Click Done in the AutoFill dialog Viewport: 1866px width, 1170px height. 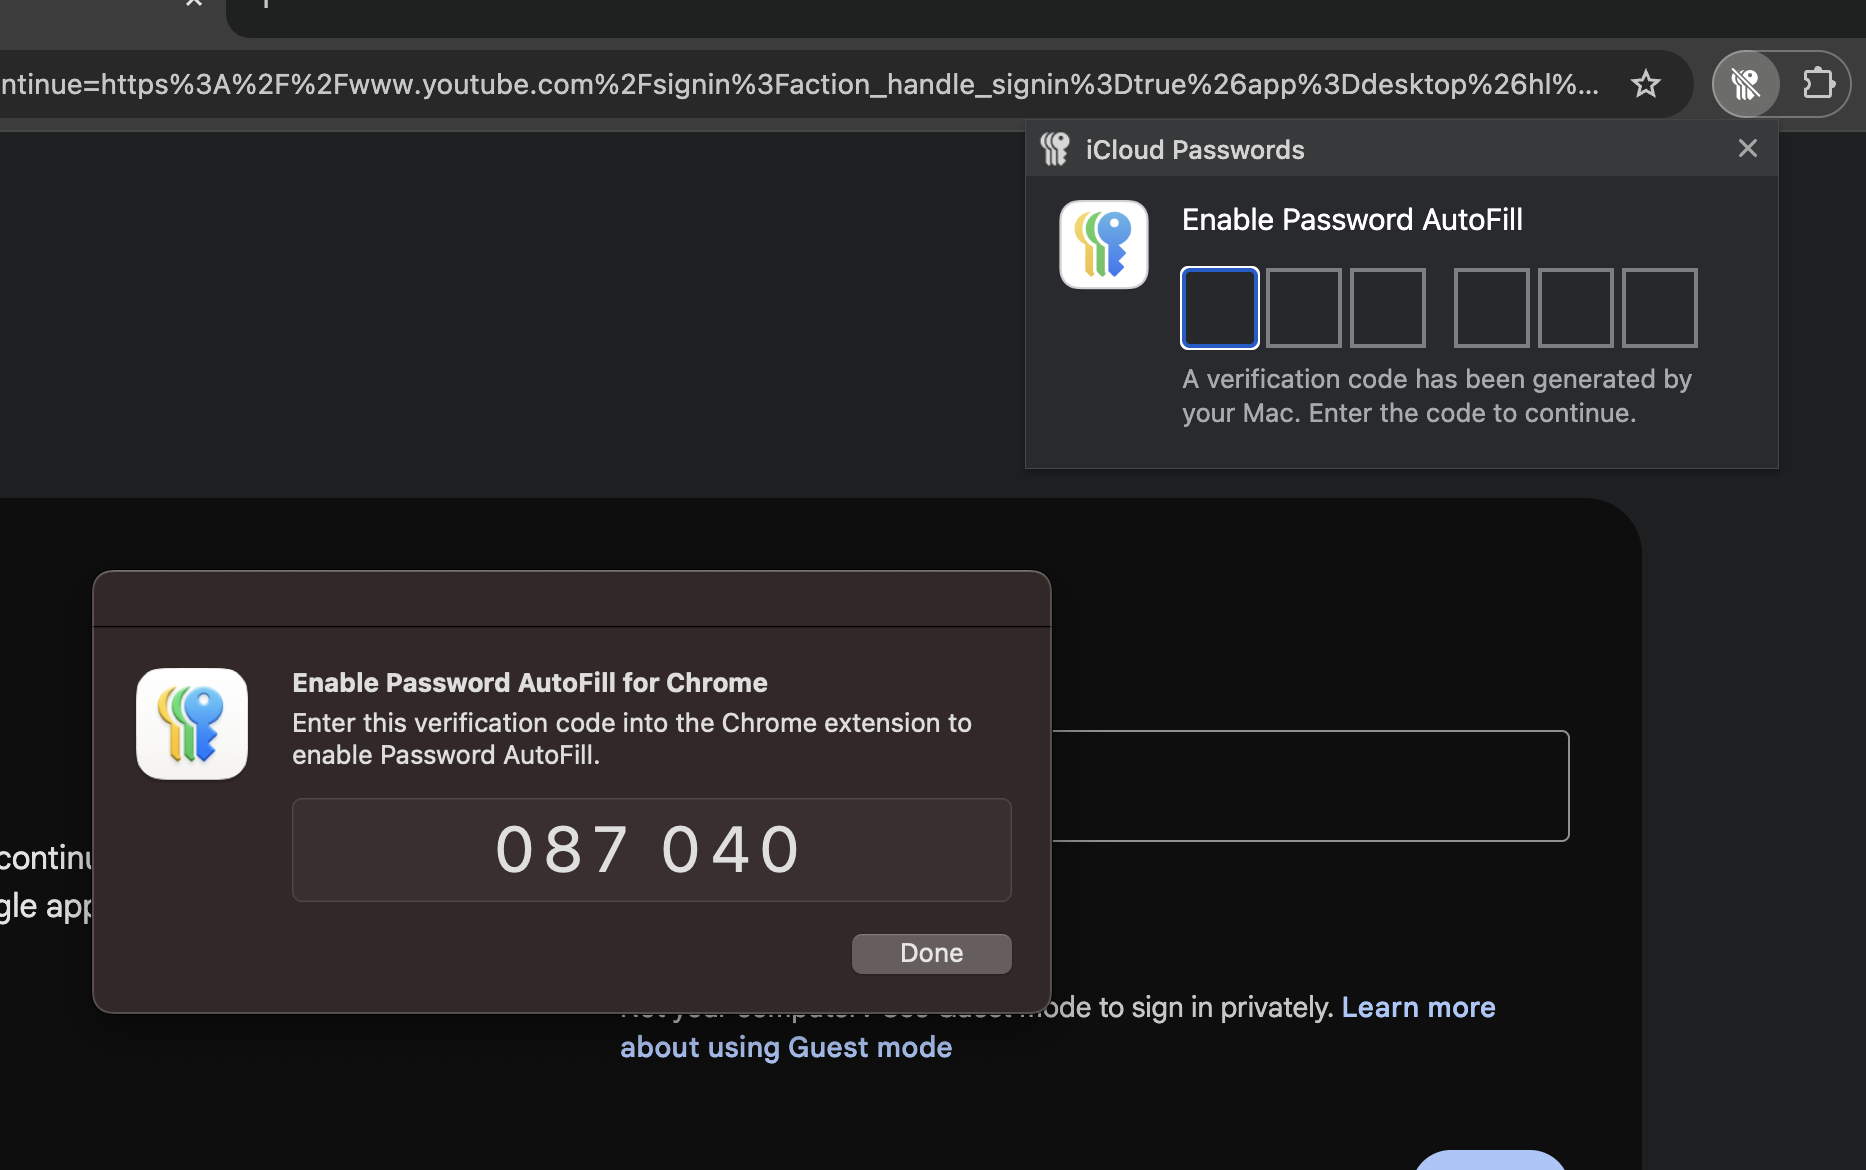tap(931, 953)
